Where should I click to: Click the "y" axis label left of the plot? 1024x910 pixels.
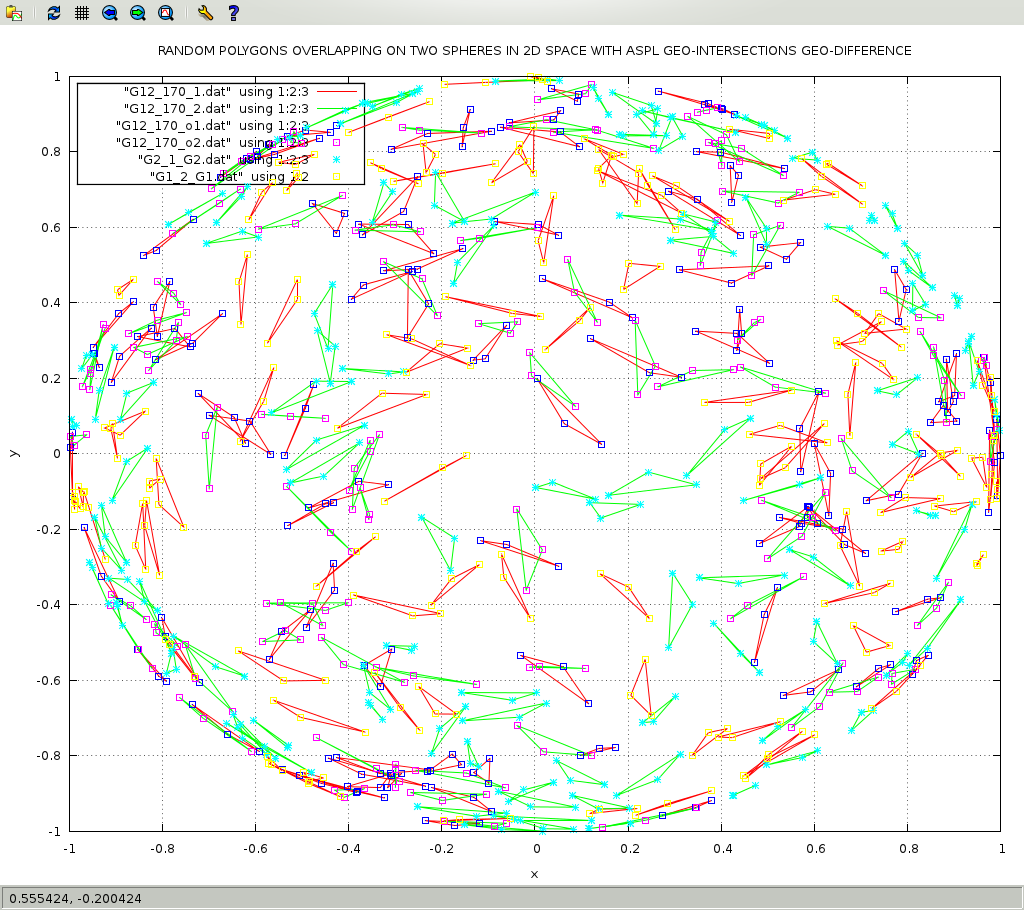point(13,453)
